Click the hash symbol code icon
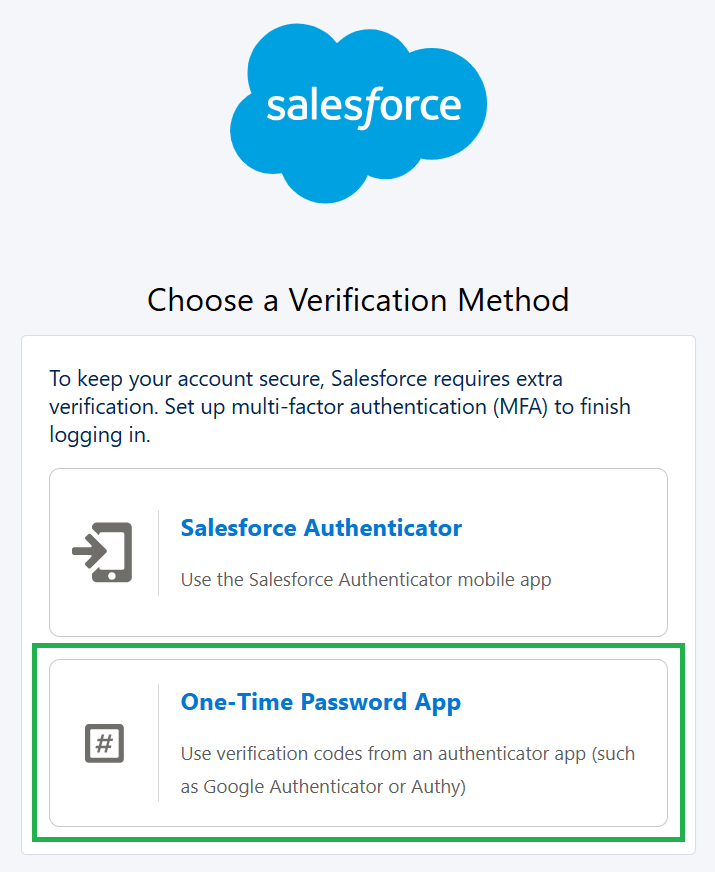 (x=105, y=743)
